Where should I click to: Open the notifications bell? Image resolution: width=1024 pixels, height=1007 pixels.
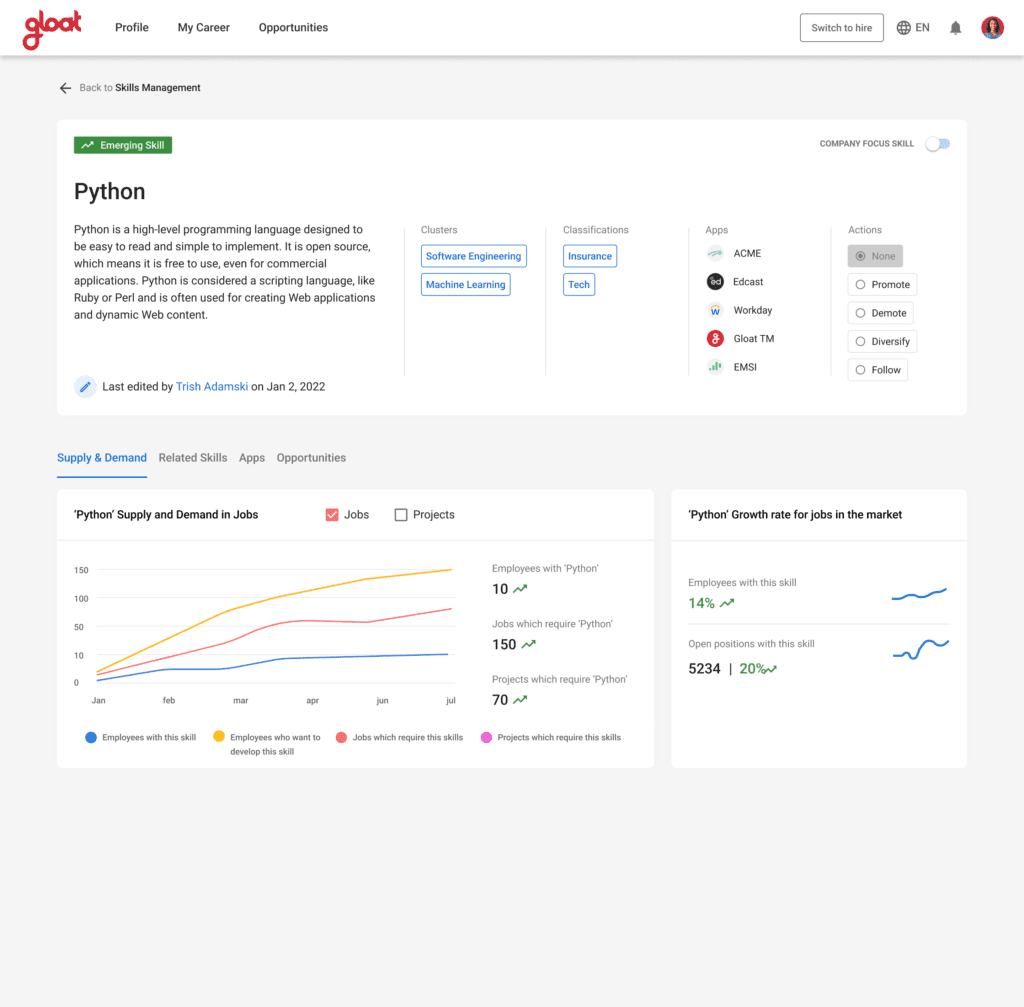coord(955,27)
